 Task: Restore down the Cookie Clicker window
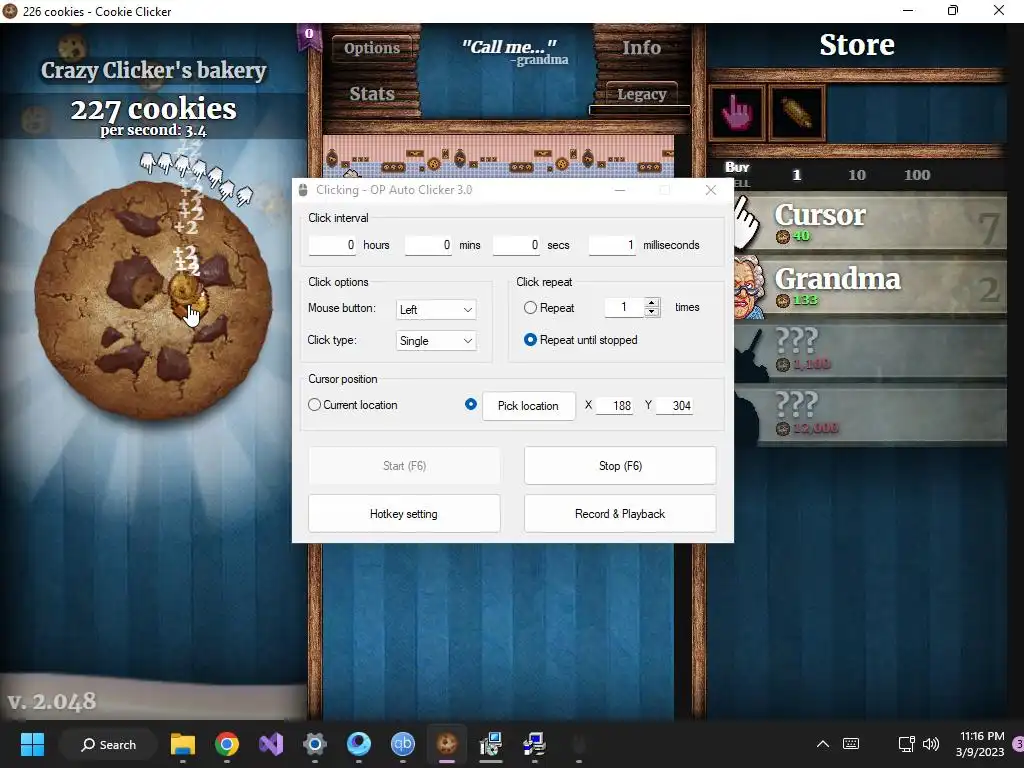point(953,10)
